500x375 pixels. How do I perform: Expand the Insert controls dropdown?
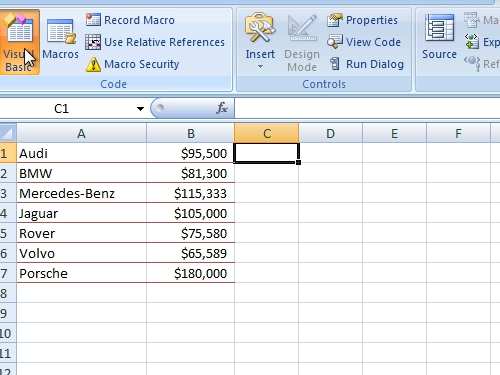(x=260, y=42)
